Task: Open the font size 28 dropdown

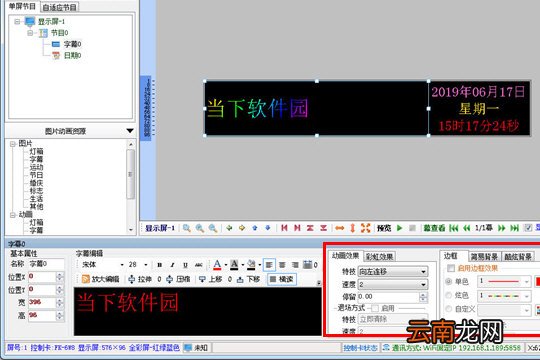Action: click(146, 265)
